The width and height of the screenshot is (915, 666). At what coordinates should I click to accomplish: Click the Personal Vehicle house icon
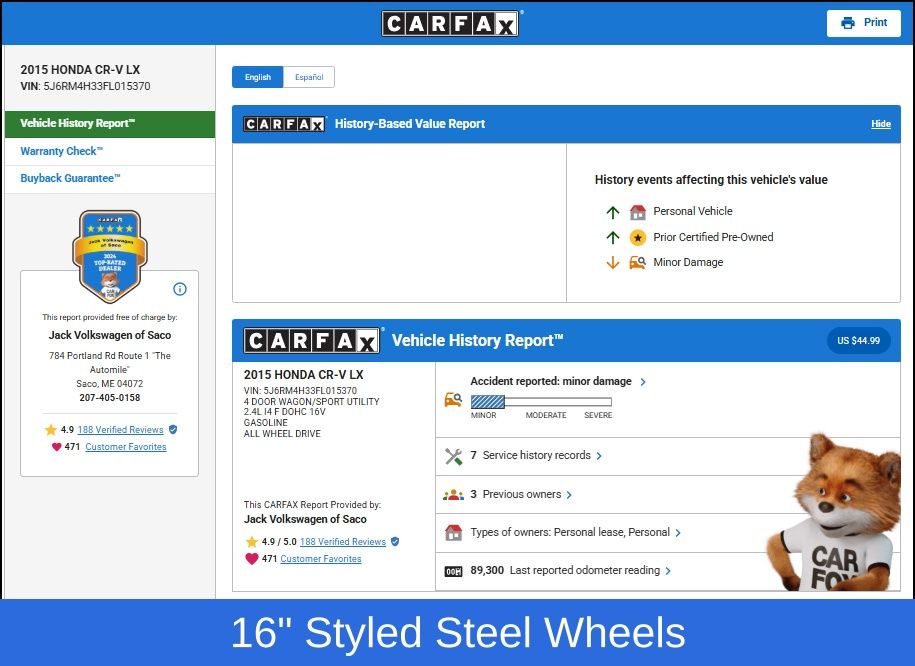point(638,212)
